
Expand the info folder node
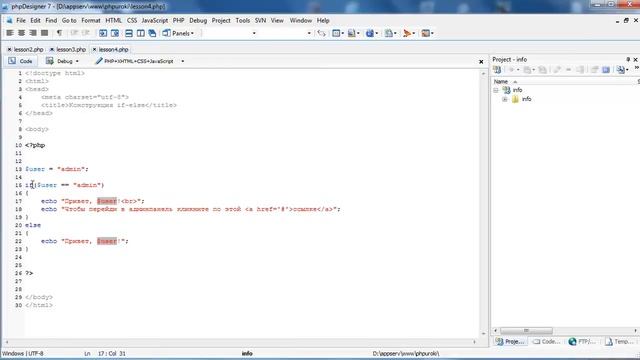pos(505,99)
